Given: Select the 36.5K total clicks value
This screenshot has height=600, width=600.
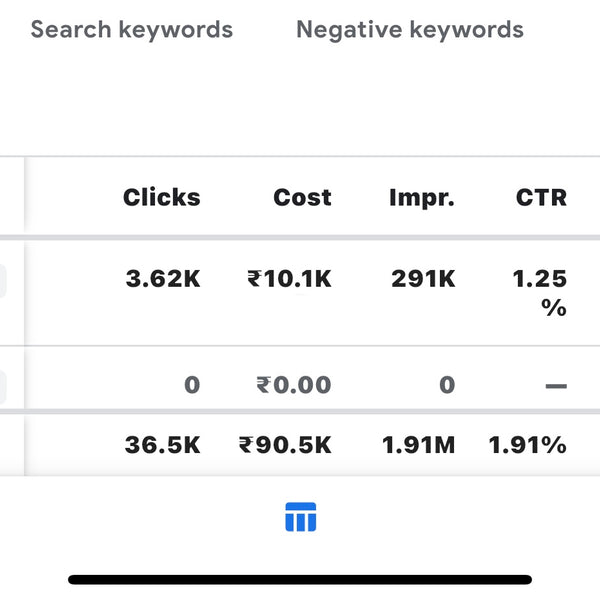Looking at the screenshot, I should click(x=162, y=446).
